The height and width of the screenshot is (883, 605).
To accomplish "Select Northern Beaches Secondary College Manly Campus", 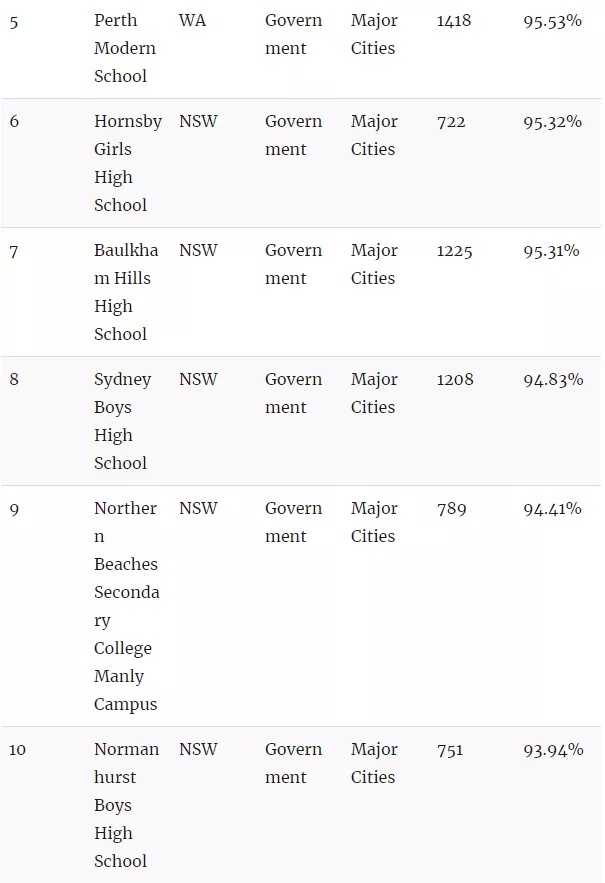I will click(x=127, y=606).
